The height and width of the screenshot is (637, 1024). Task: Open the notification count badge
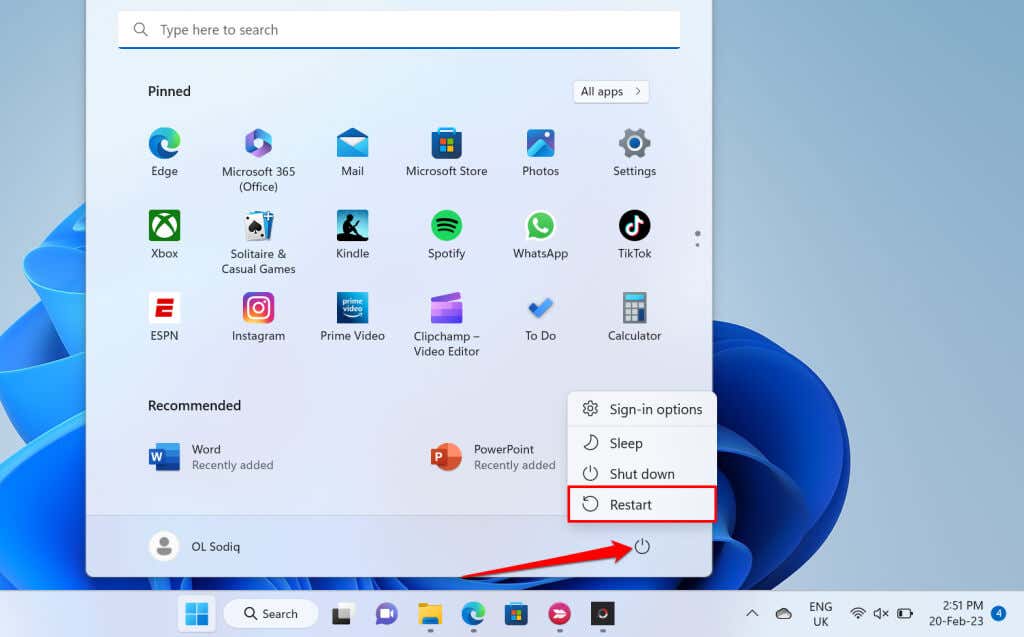coord(999,613)
